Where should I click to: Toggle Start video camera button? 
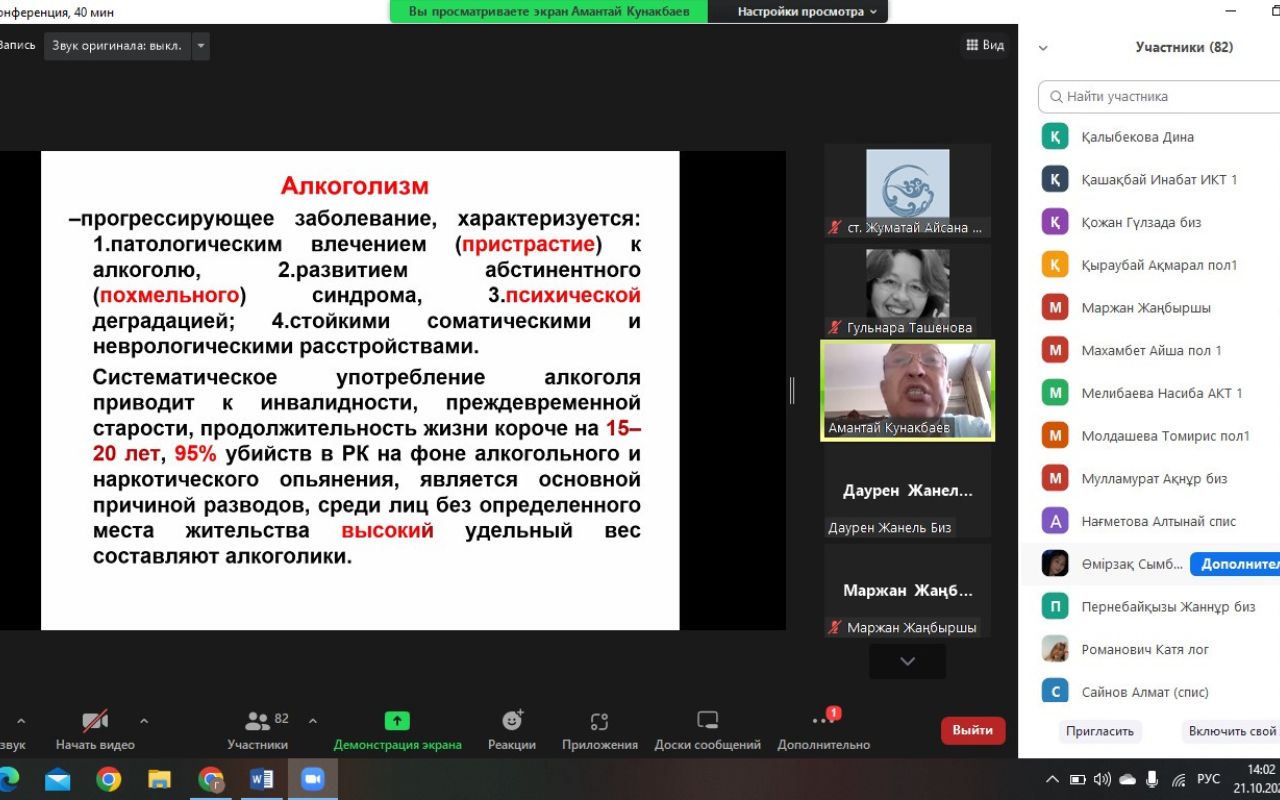95,721
